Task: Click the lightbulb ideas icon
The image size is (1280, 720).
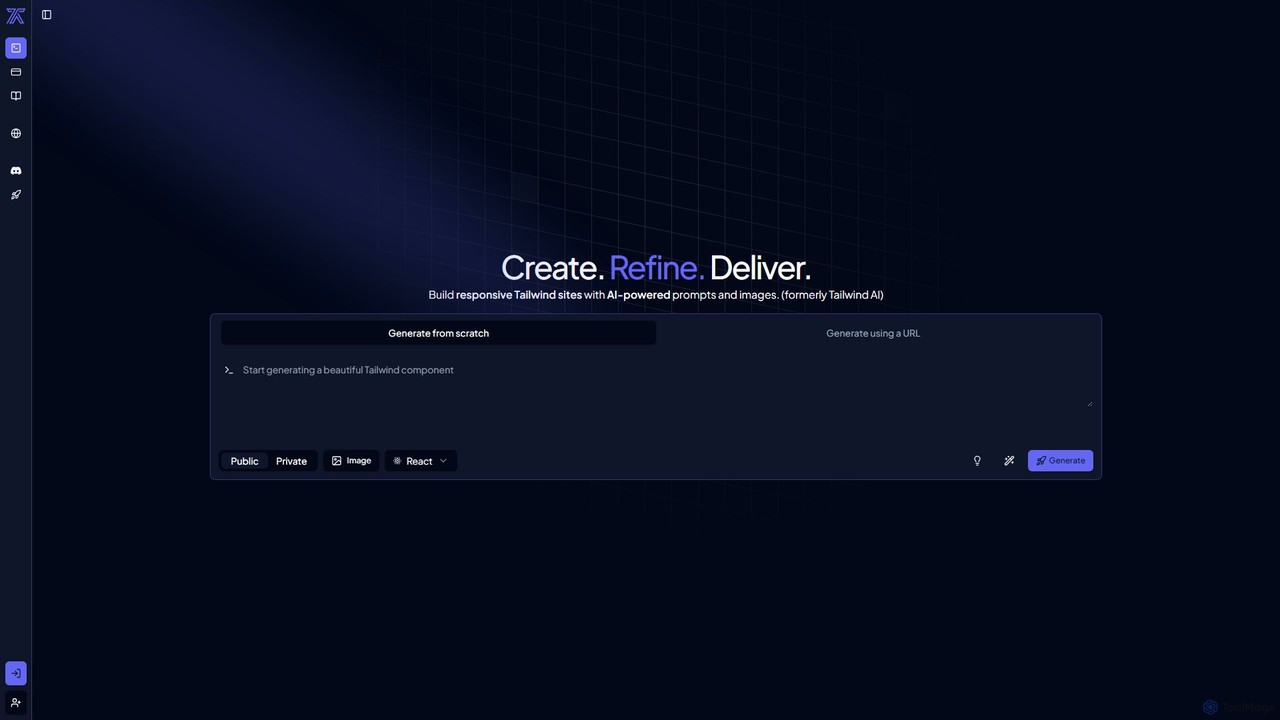Action: tap(977, 461)
